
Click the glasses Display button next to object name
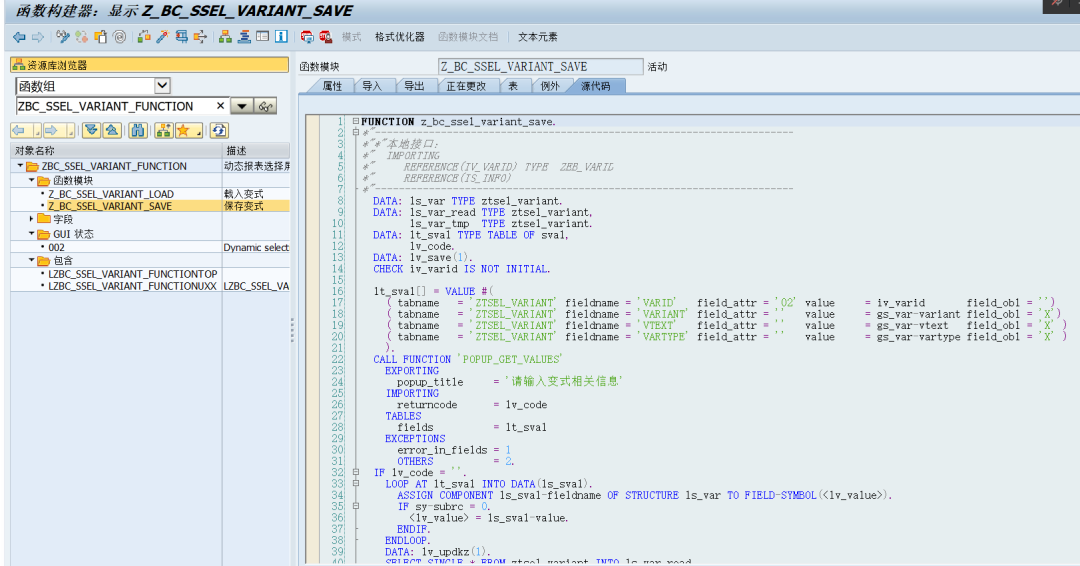click(266, 107)
